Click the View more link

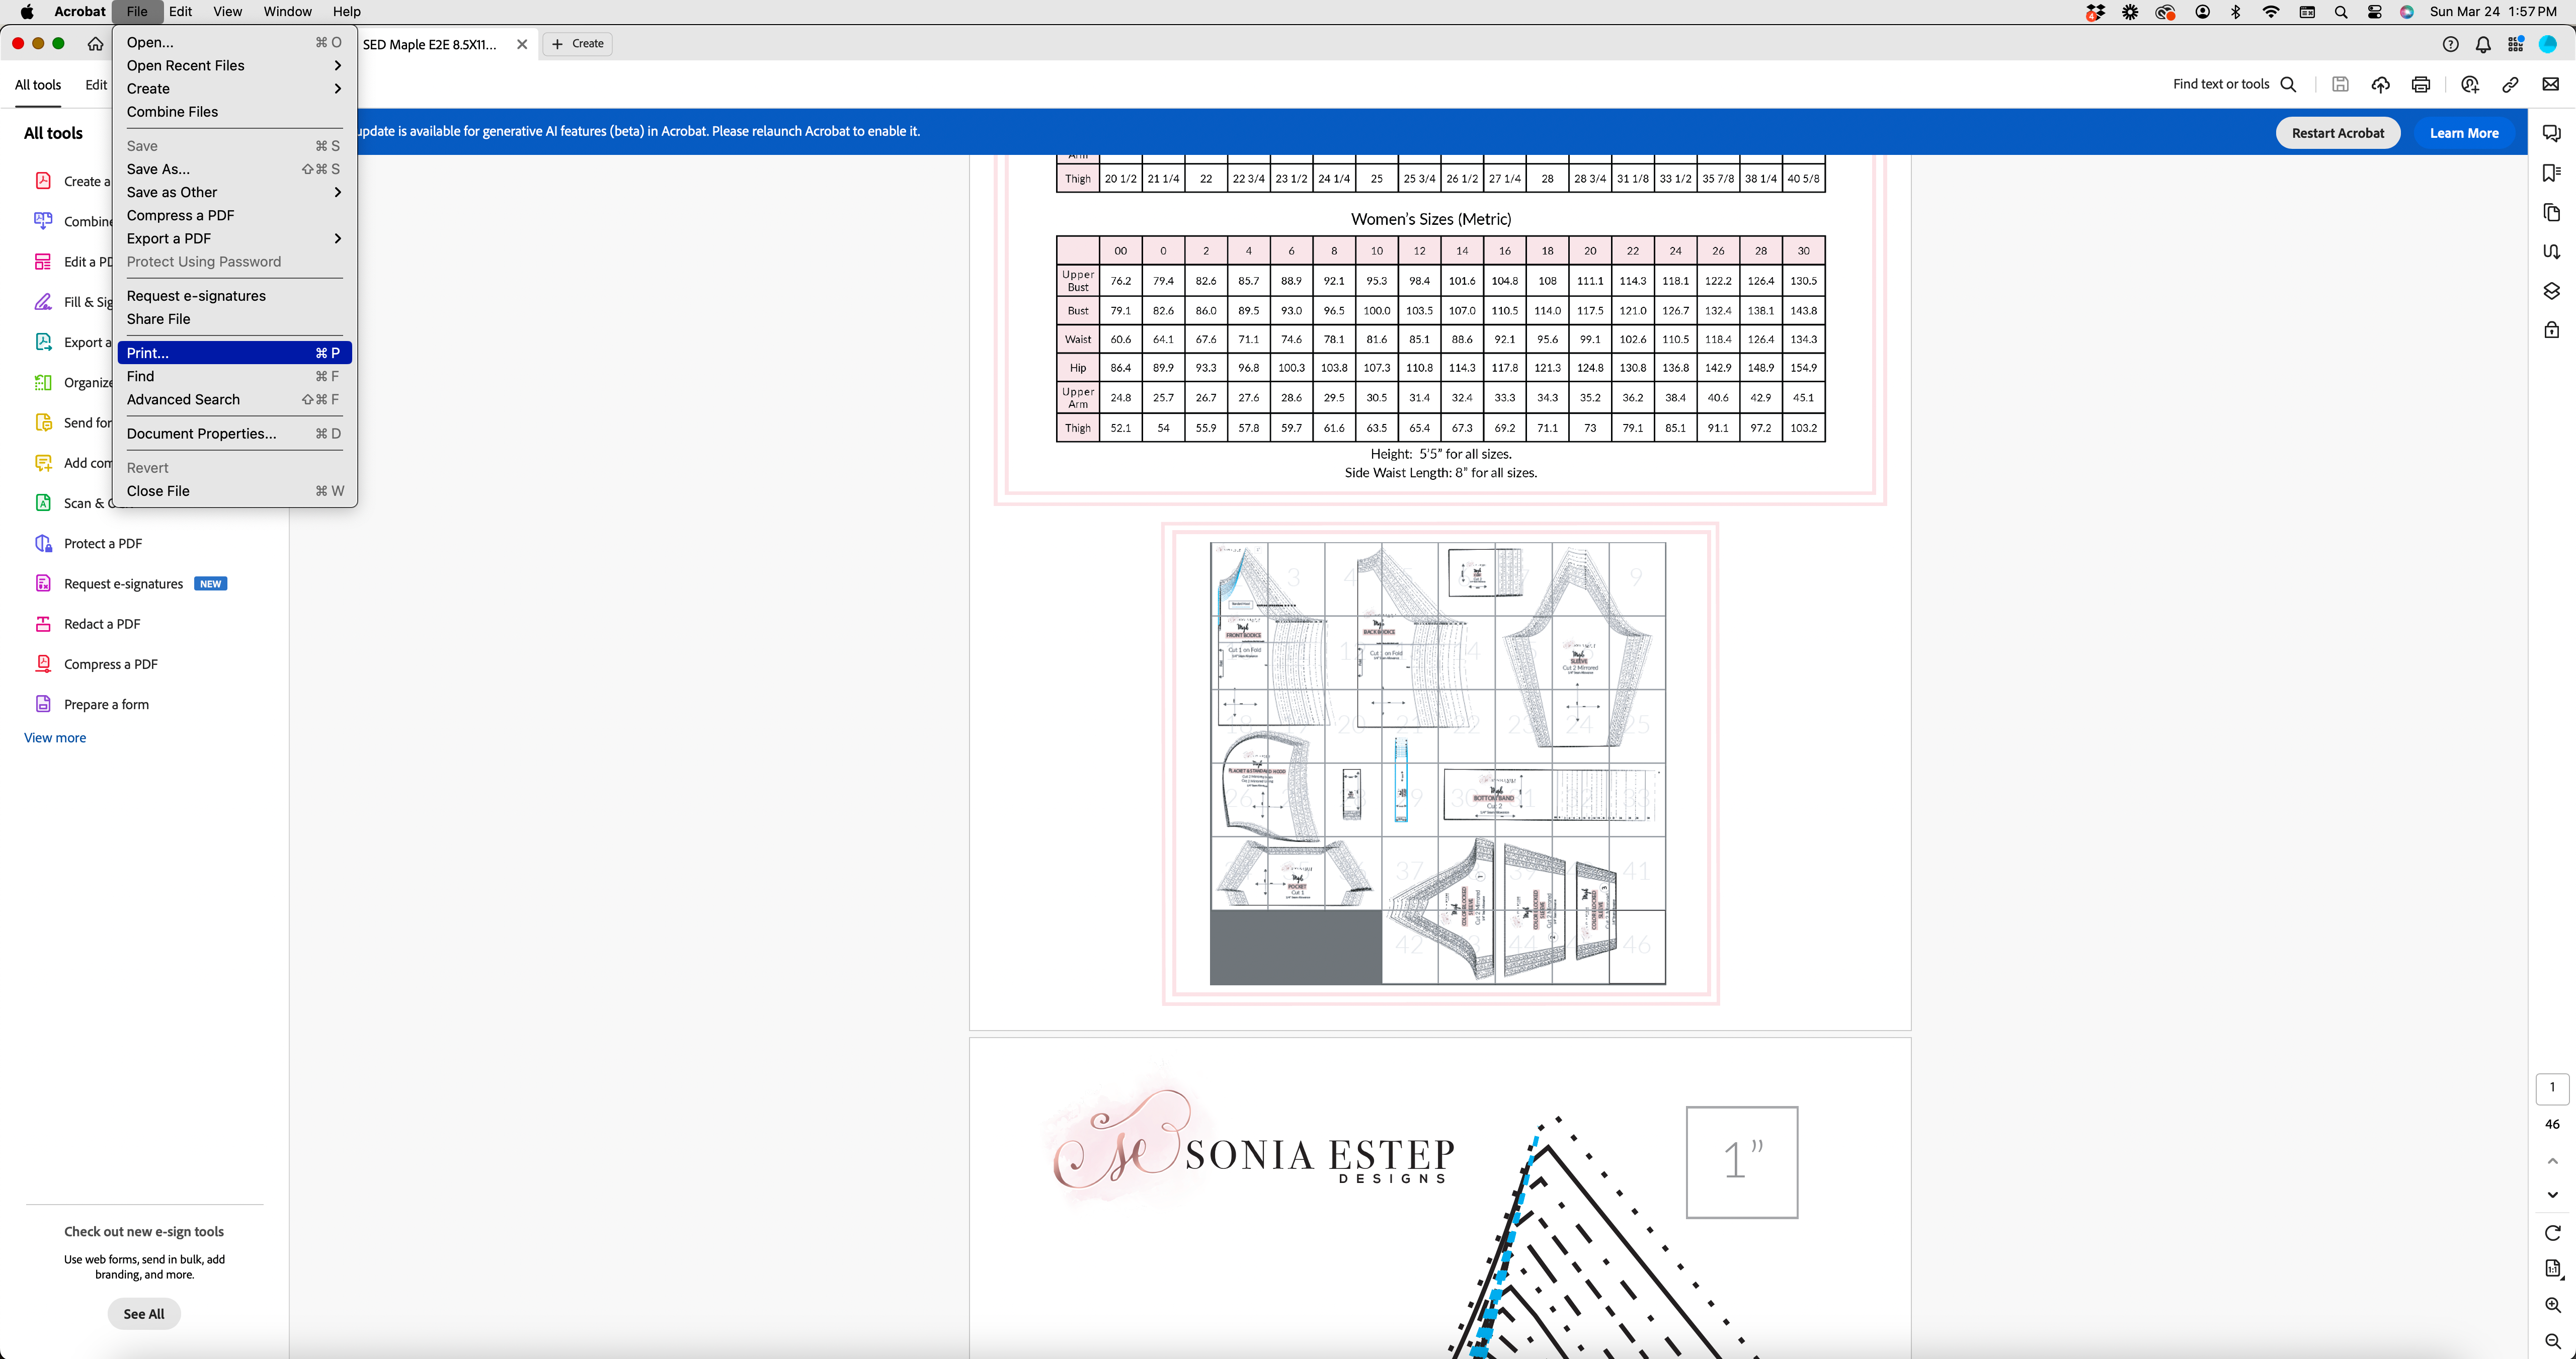[x=55, y=738]
